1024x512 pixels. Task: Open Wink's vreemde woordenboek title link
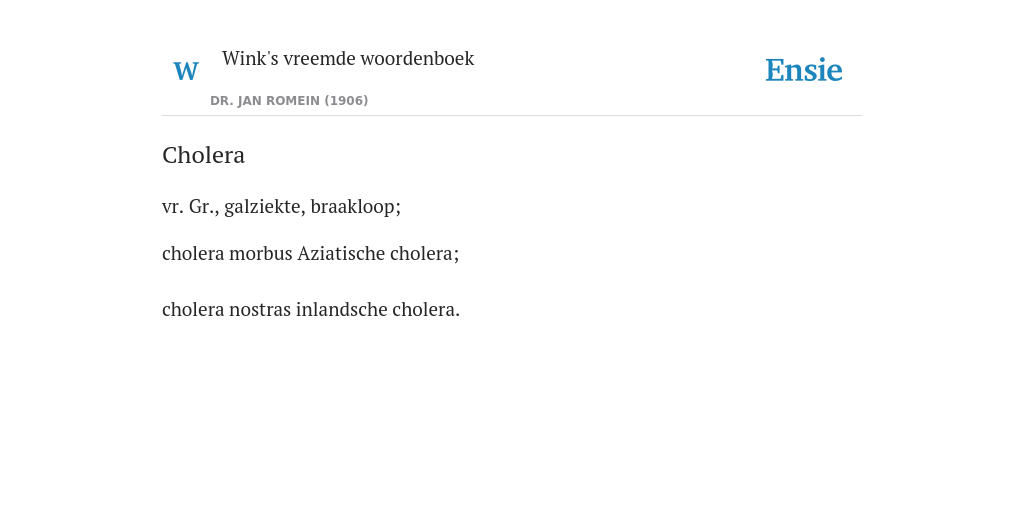click(348, 59)
